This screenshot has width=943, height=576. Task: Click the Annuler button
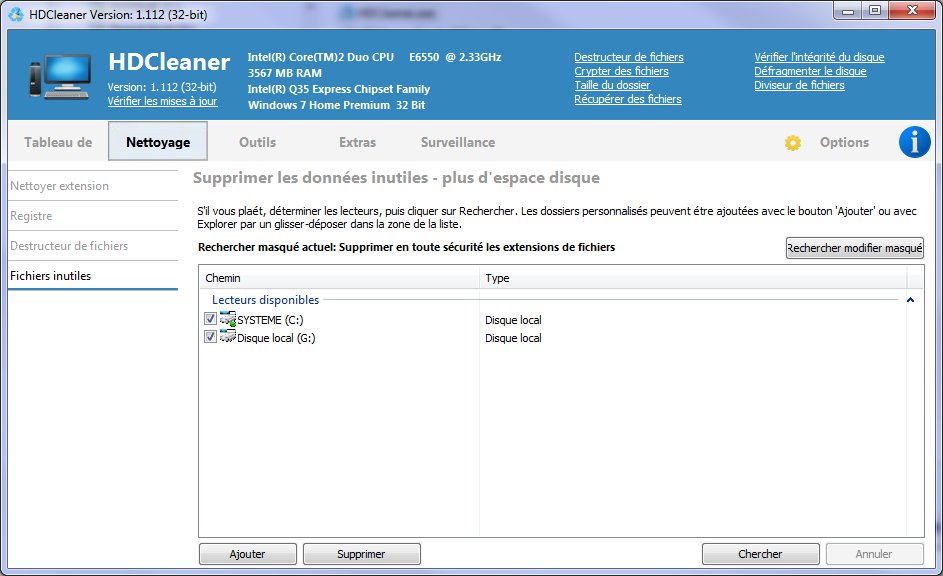874,554
